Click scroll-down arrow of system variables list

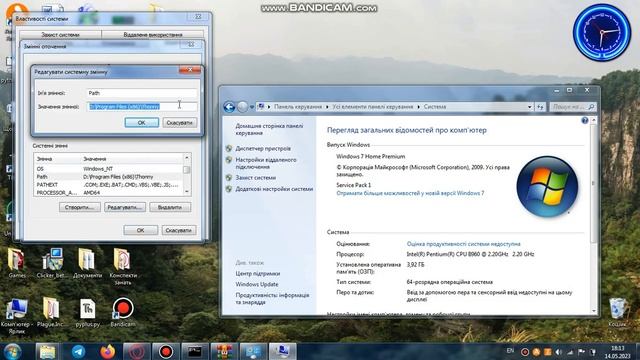click(187, 191)
